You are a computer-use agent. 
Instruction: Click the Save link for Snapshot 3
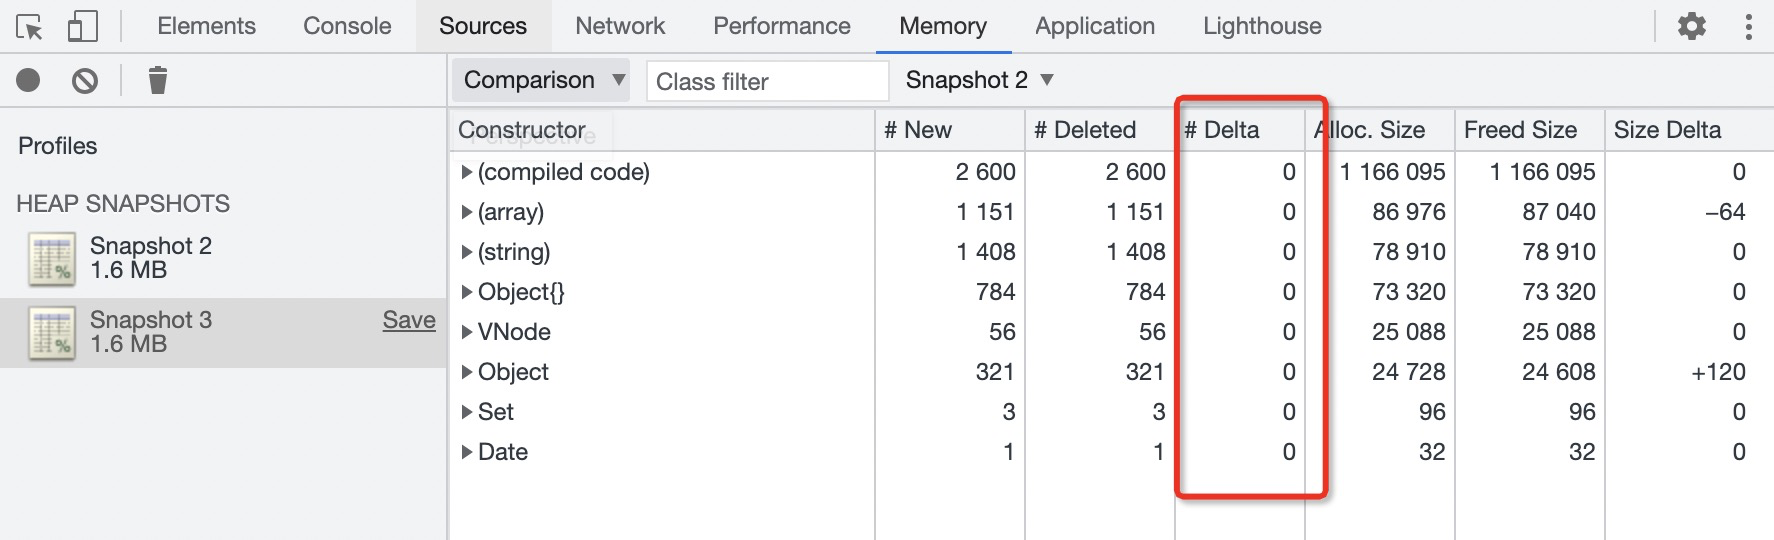coord(409,320)
